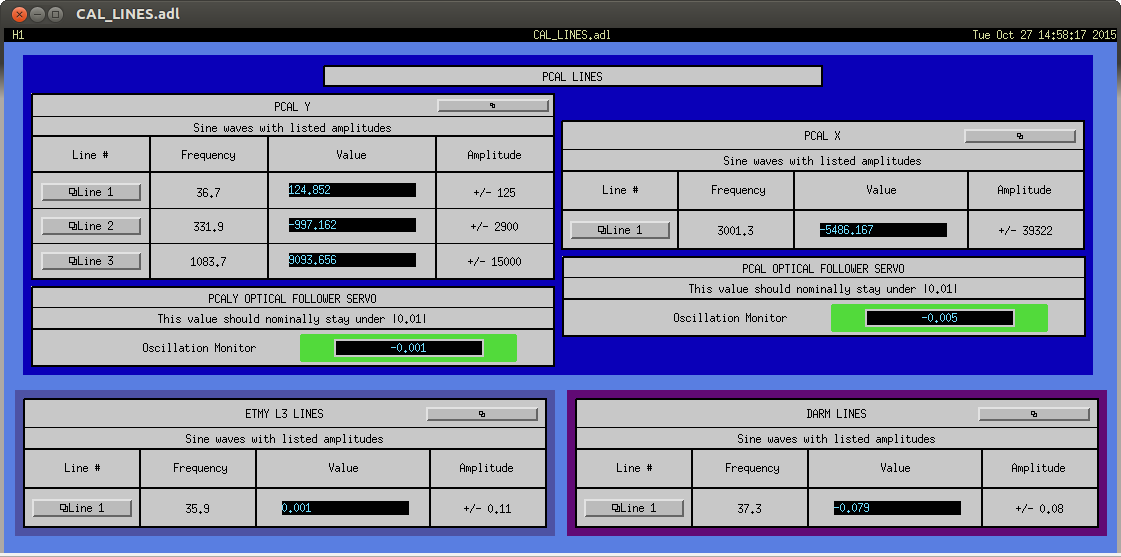Click the PCAL X heading text
The width and height of the screenshot is (1121, 557).
point(823,136)
